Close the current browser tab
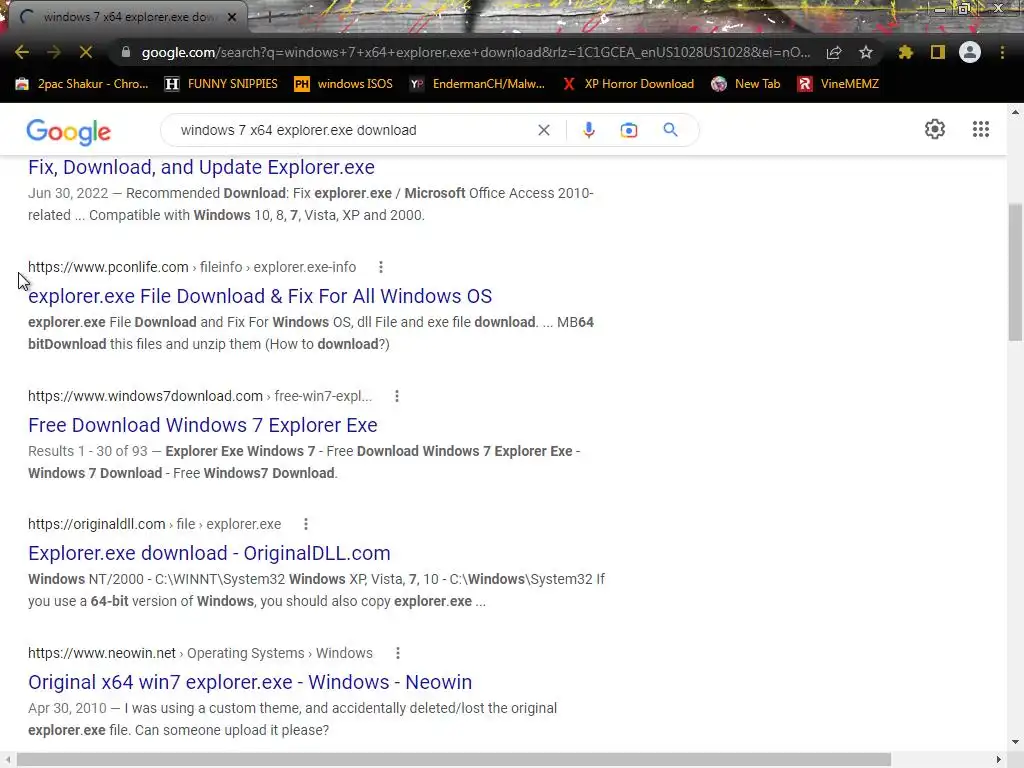 tap(232, 17)
